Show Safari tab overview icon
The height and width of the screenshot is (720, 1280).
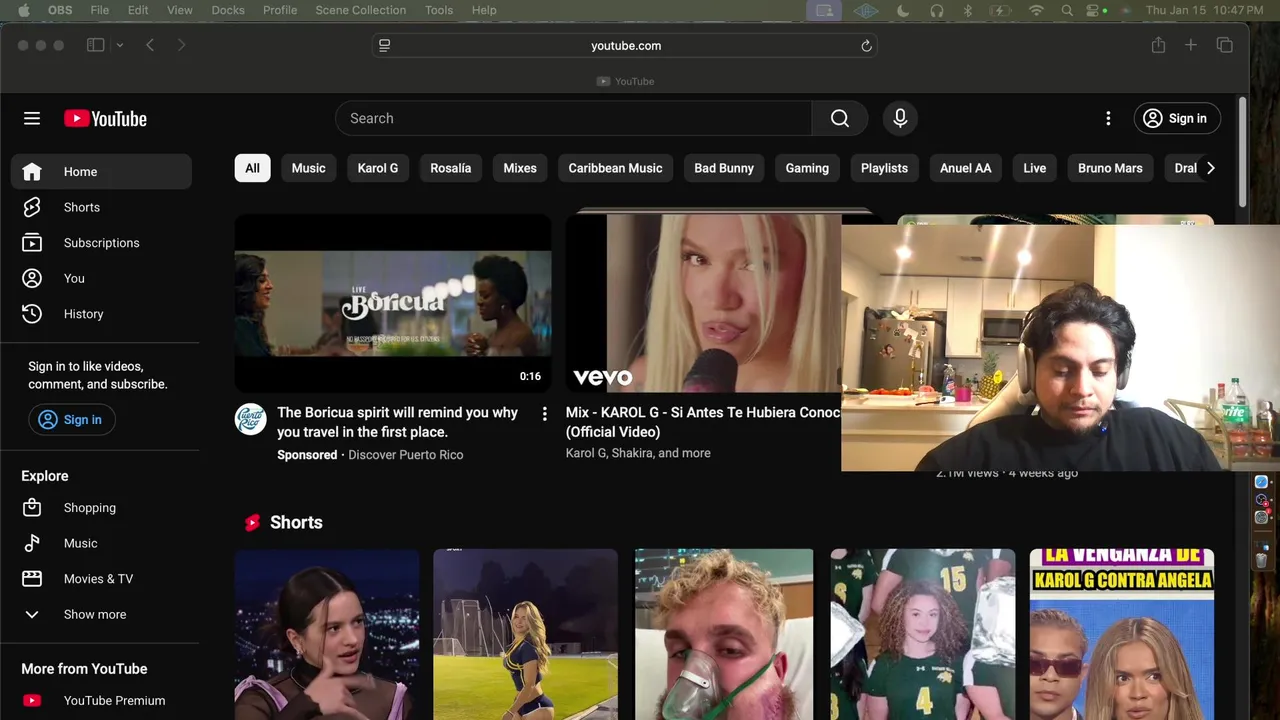[x=1224, y=45]
